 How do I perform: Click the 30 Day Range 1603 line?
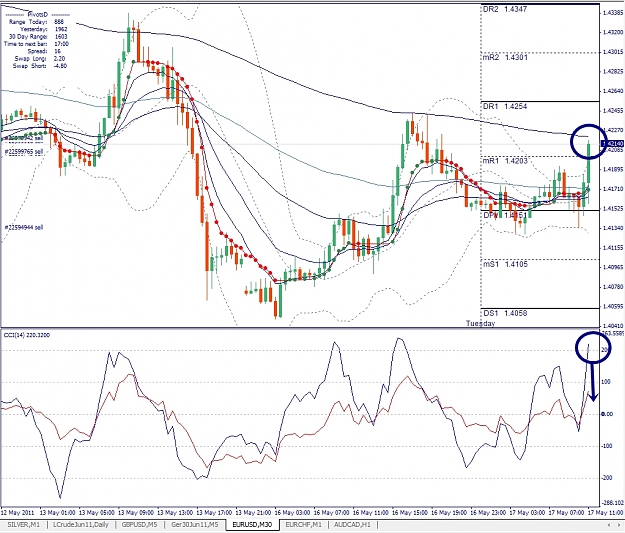(x=38, y=37)
